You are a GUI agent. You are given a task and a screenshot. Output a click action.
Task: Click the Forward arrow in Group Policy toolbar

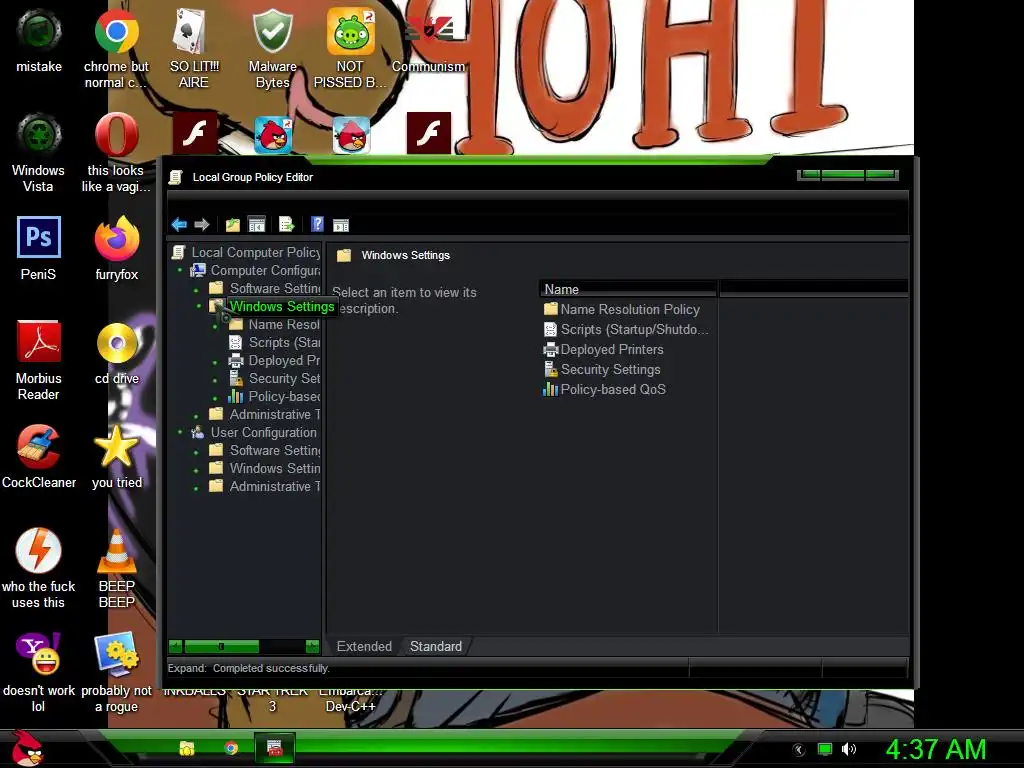point(202,225)
